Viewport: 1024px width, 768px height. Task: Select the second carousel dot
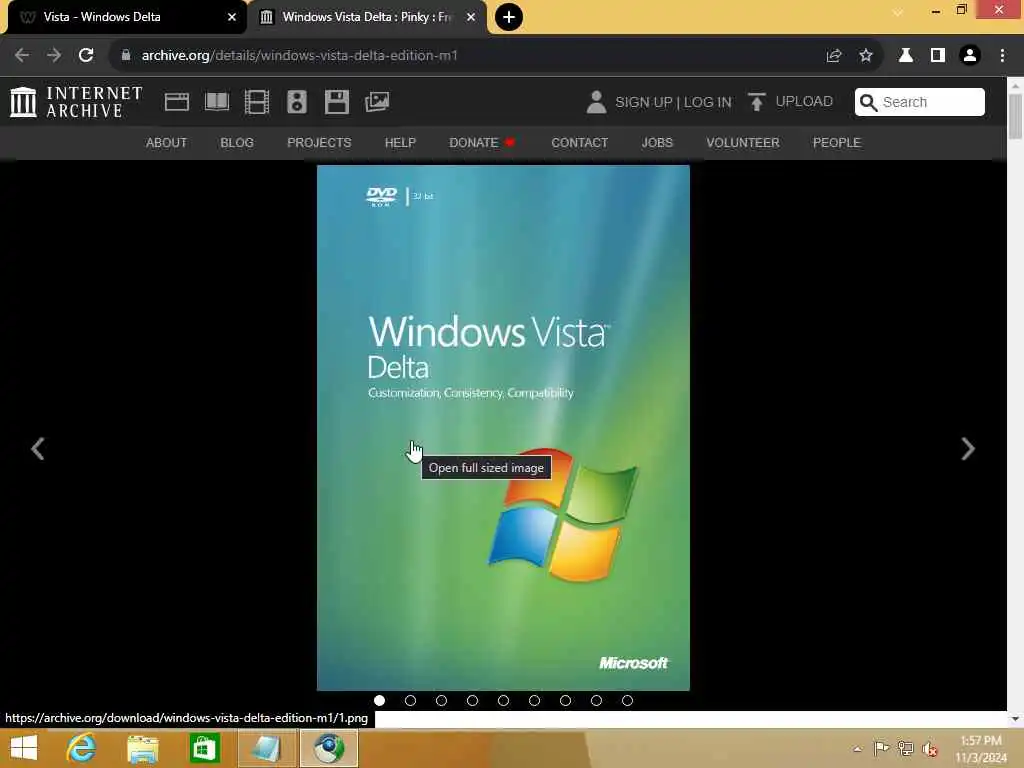410,700
